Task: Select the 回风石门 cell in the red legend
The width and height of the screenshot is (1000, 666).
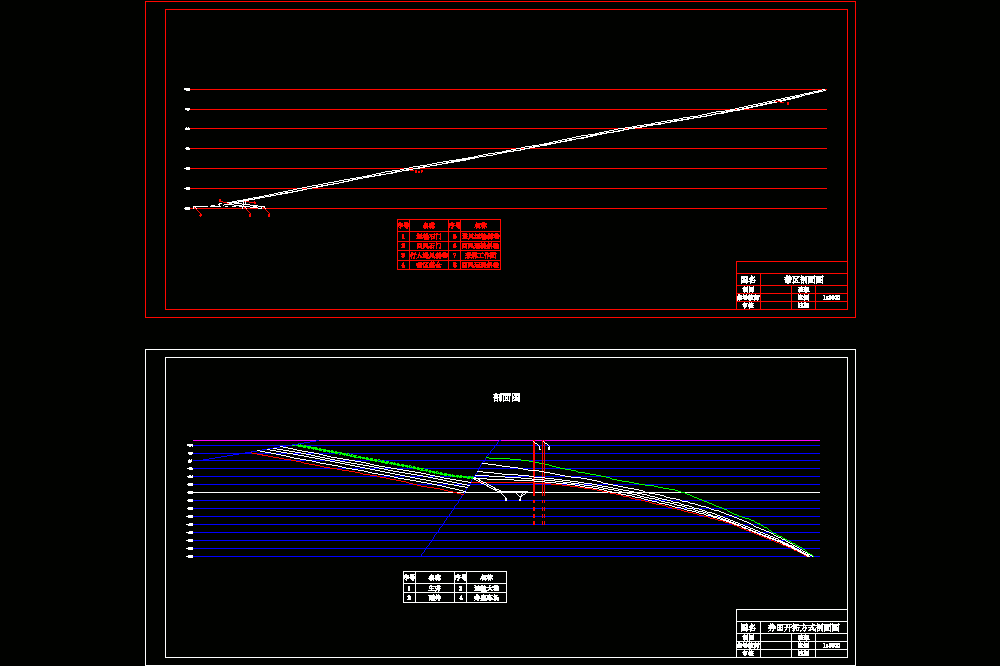Action: (429, 246)
